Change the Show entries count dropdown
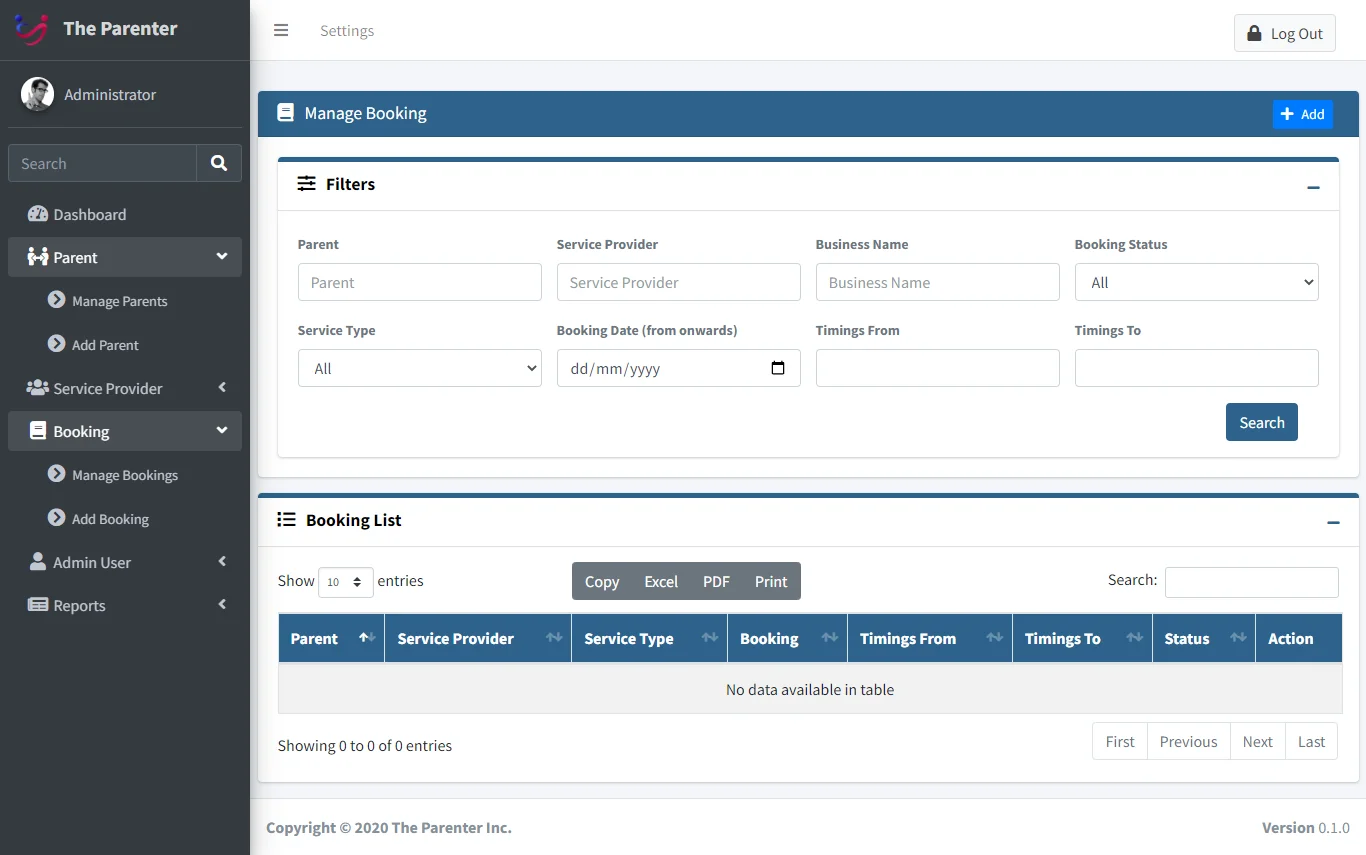Image resolution: width=1366 pixels, height=855 pixels. click(x=345, y=582)
